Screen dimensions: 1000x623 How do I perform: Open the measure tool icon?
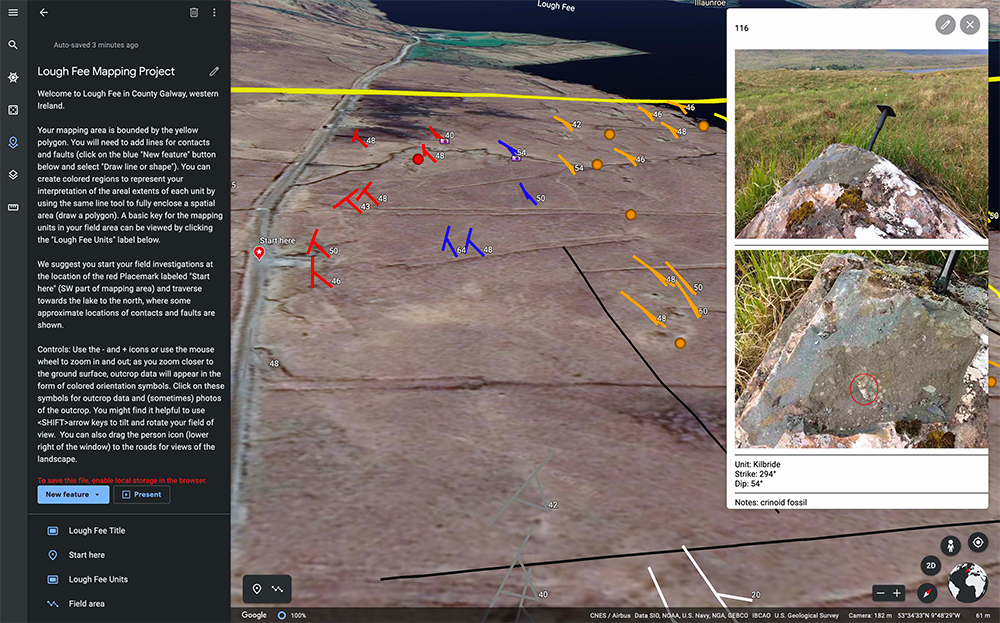[x=13, y=206]
